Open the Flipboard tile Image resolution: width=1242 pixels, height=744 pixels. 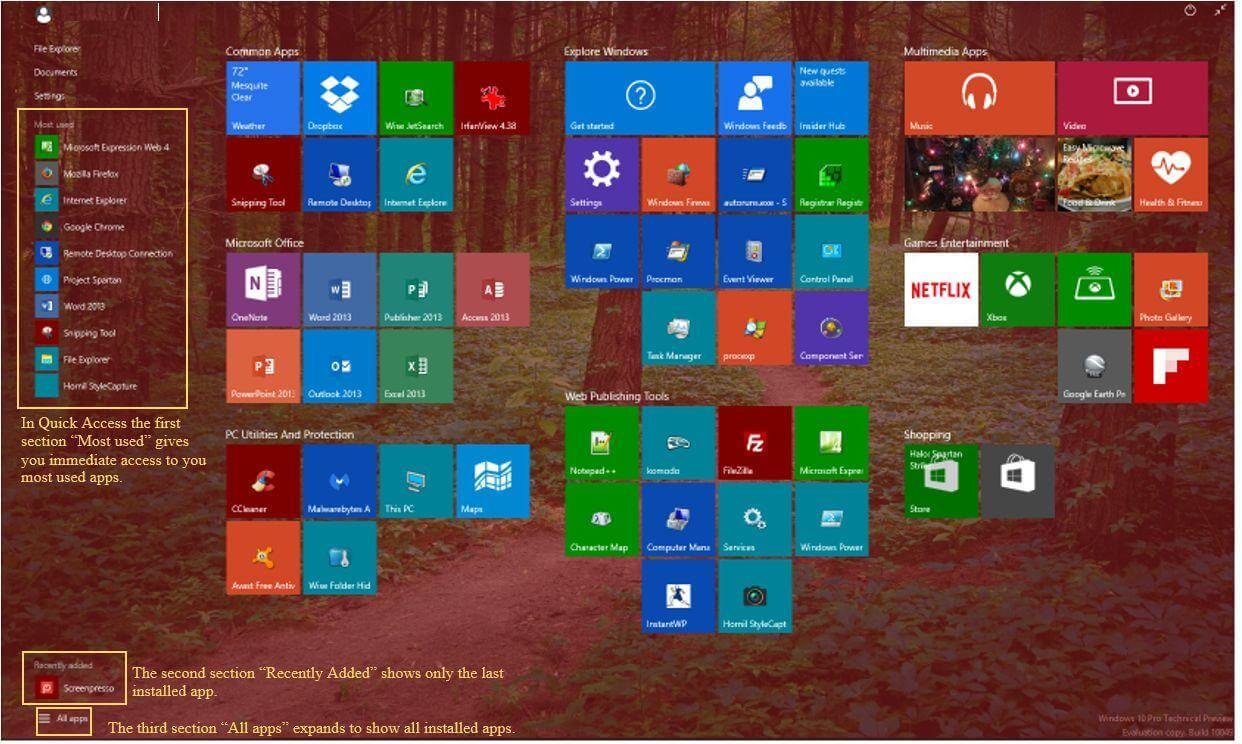tap(1171, 366)
